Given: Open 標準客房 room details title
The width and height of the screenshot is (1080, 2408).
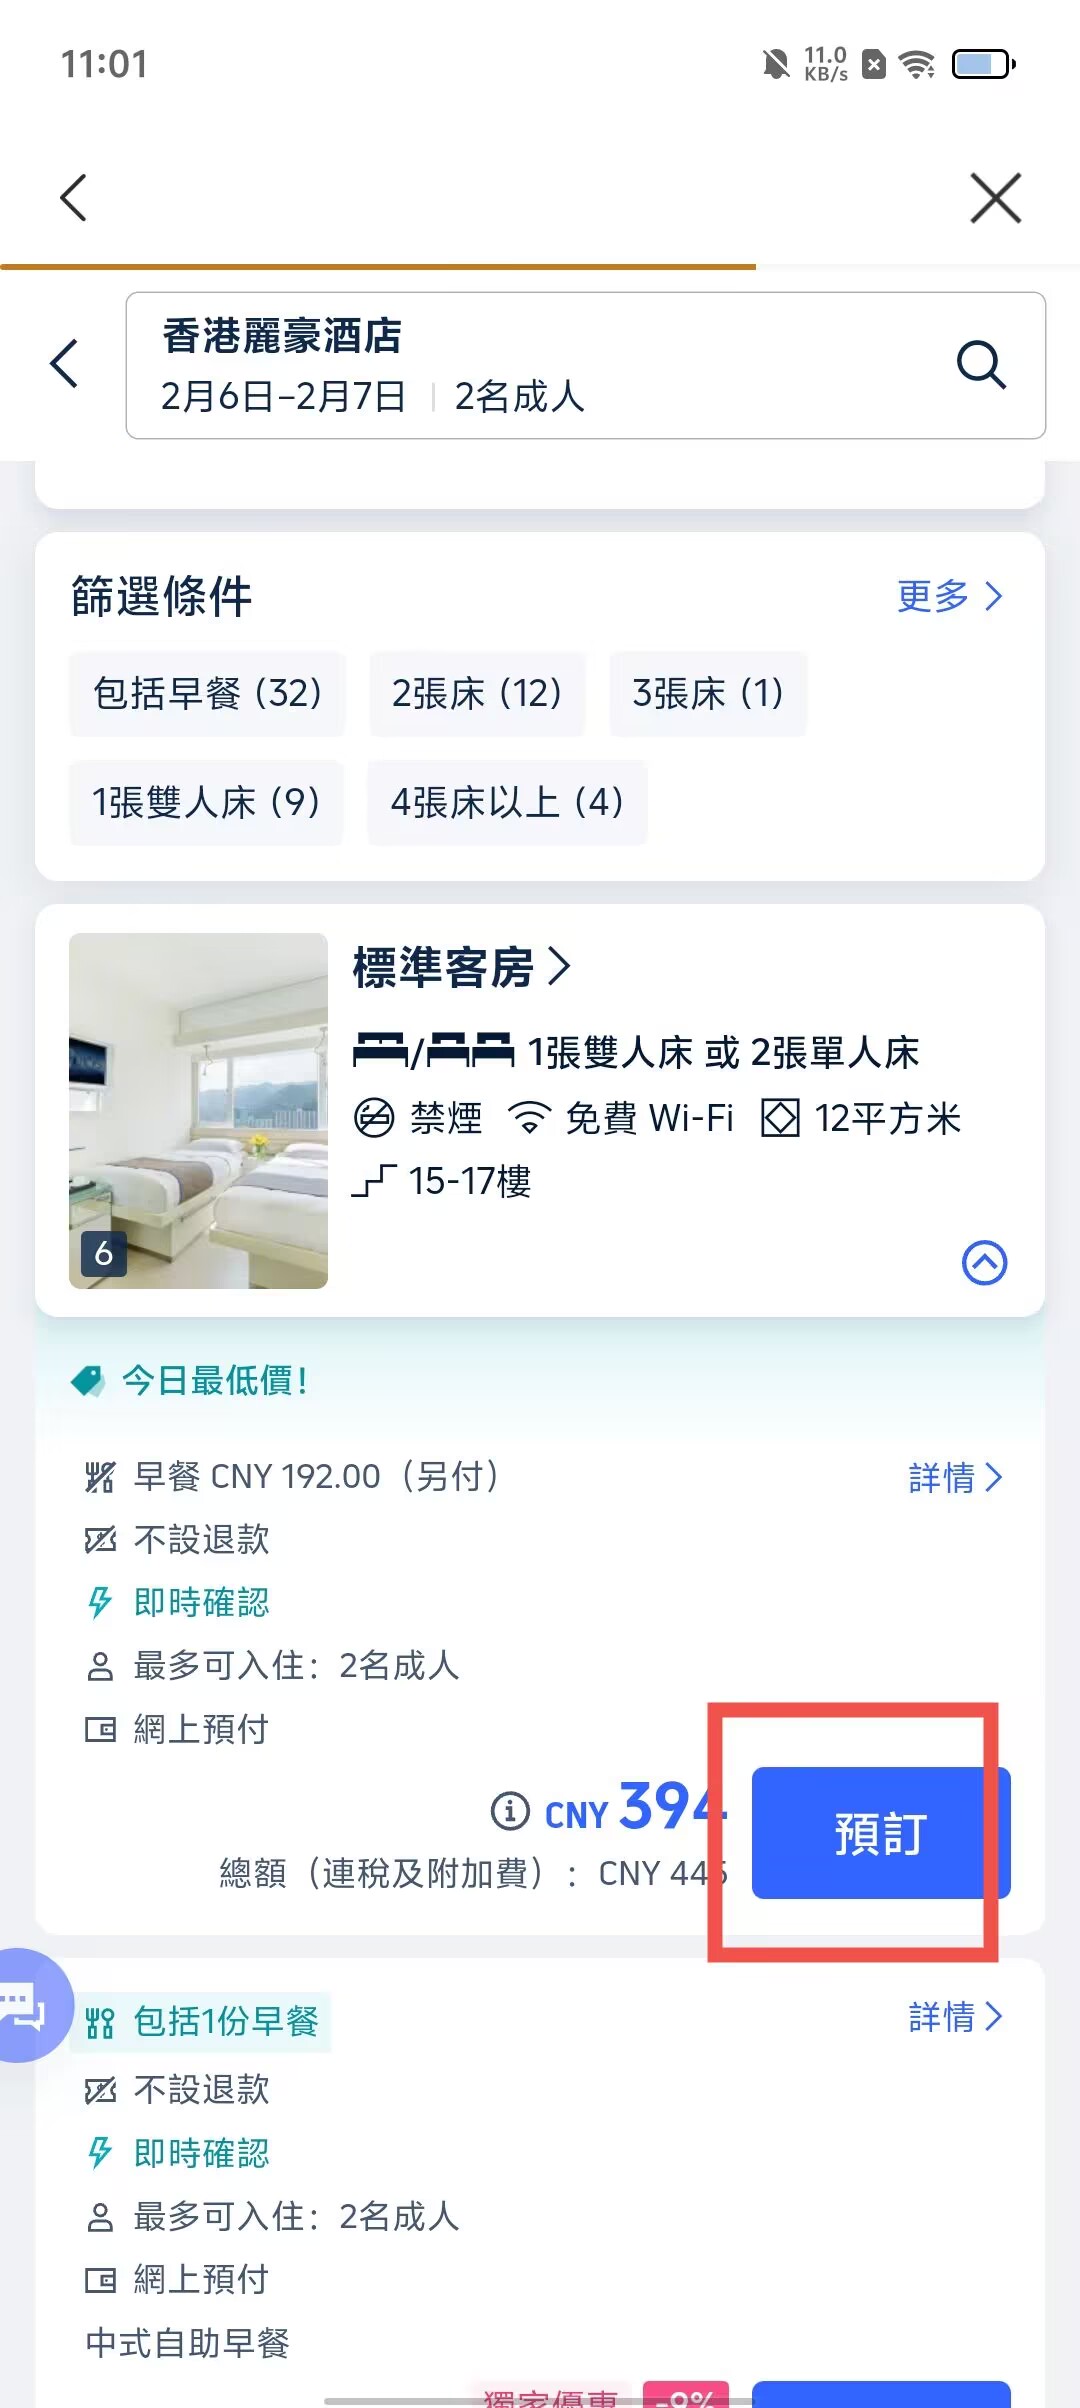Looking at the screenshot, I should 461,968.
